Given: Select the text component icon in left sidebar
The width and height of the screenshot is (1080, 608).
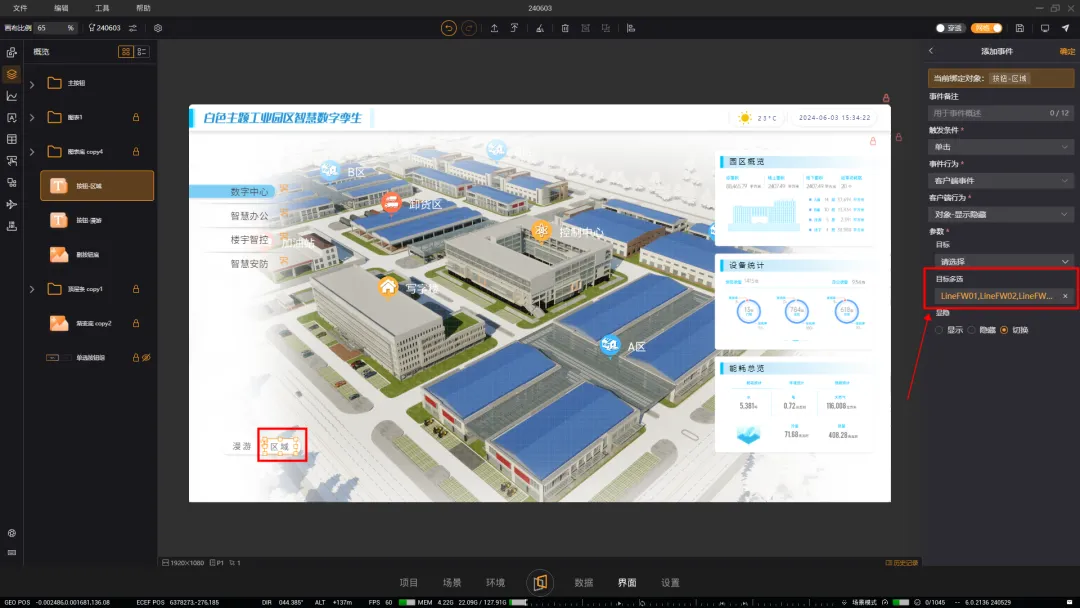Looking at the screenshot, I should pyautogui.click(x=12, y=118).
